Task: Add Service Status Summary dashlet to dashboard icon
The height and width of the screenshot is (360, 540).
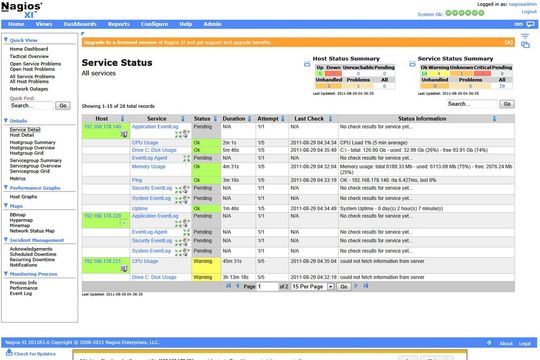Action: tap(412, 64)
